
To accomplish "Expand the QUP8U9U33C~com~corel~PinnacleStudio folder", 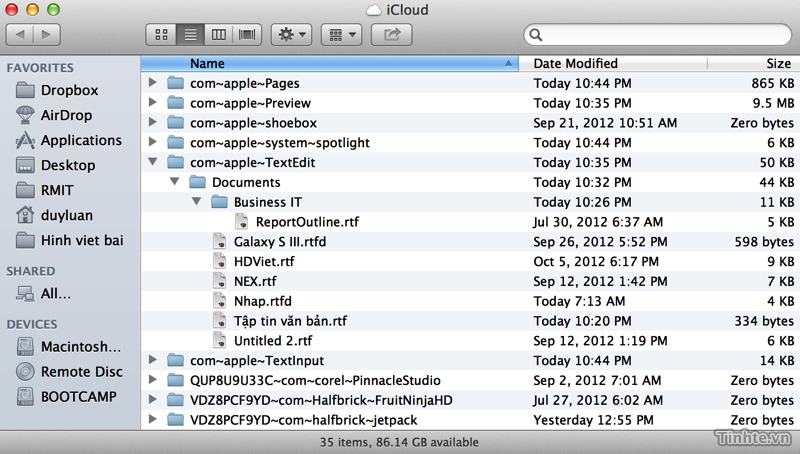I will pos(152,380).
